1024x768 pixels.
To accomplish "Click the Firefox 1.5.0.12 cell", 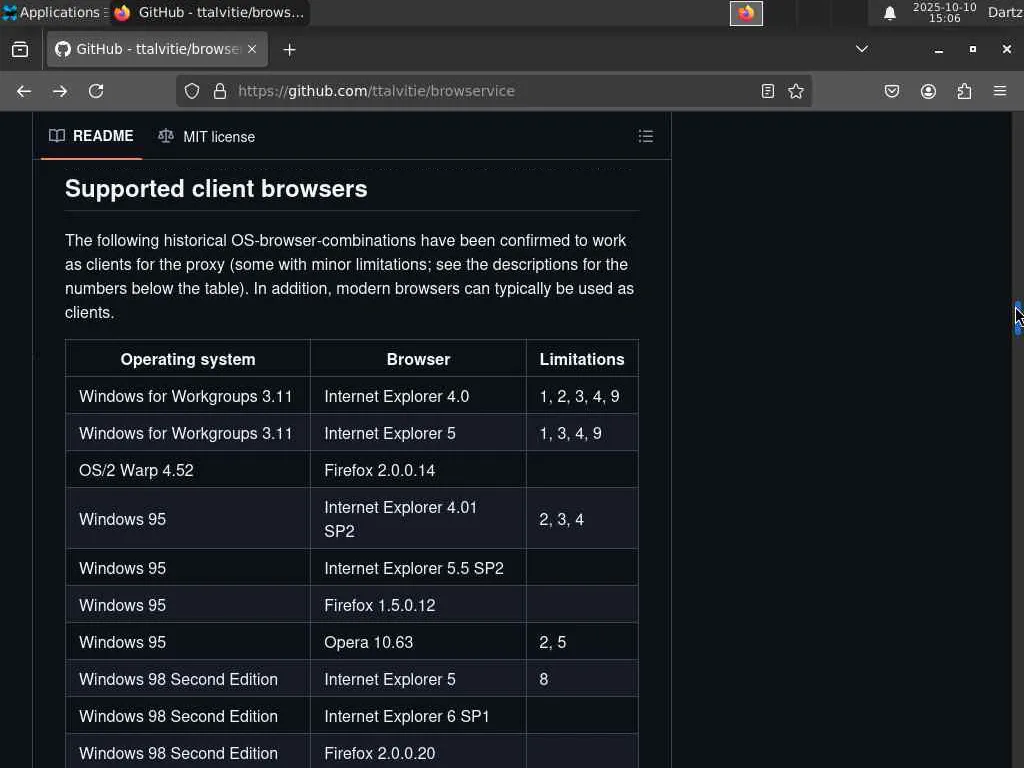I will click(418, 605).
